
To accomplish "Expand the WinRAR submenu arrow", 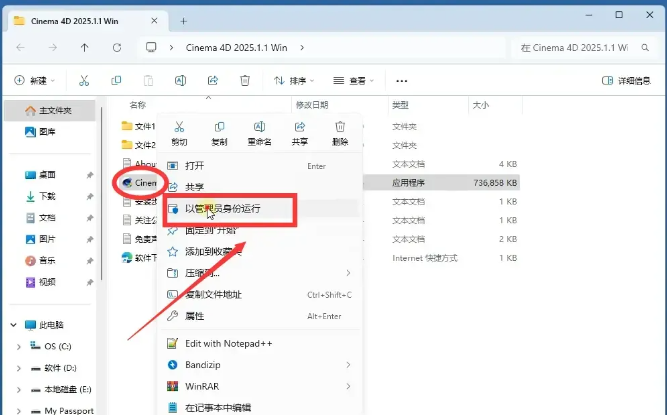I will (348, 386).
